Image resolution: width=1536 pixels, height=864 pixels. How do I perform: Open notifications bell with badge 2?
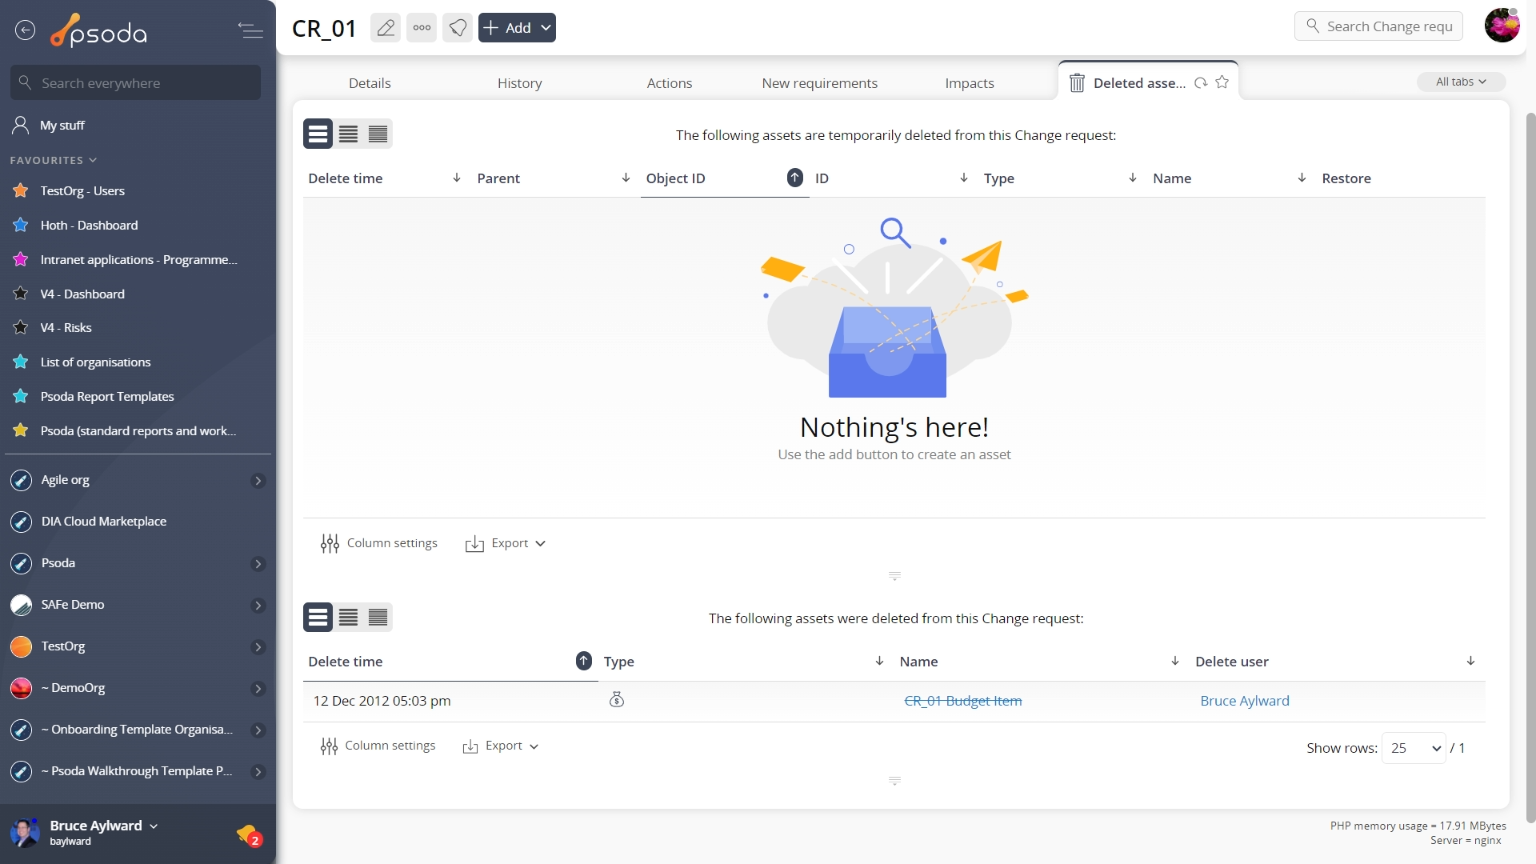click(248, 834)
